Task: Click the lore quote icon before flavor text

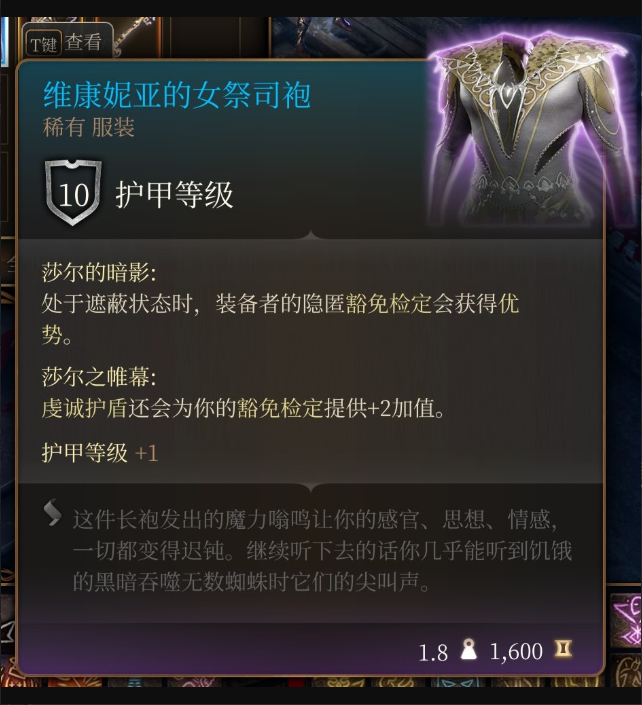Action: [x=53, y=512]
